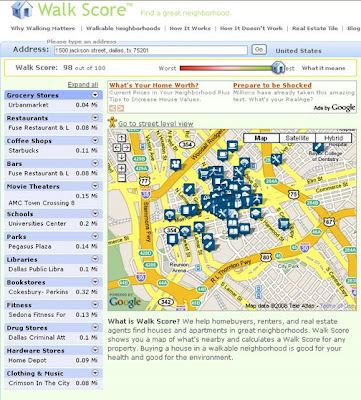
Task: Click the street view pegman icon
Action: coord(113,122)
